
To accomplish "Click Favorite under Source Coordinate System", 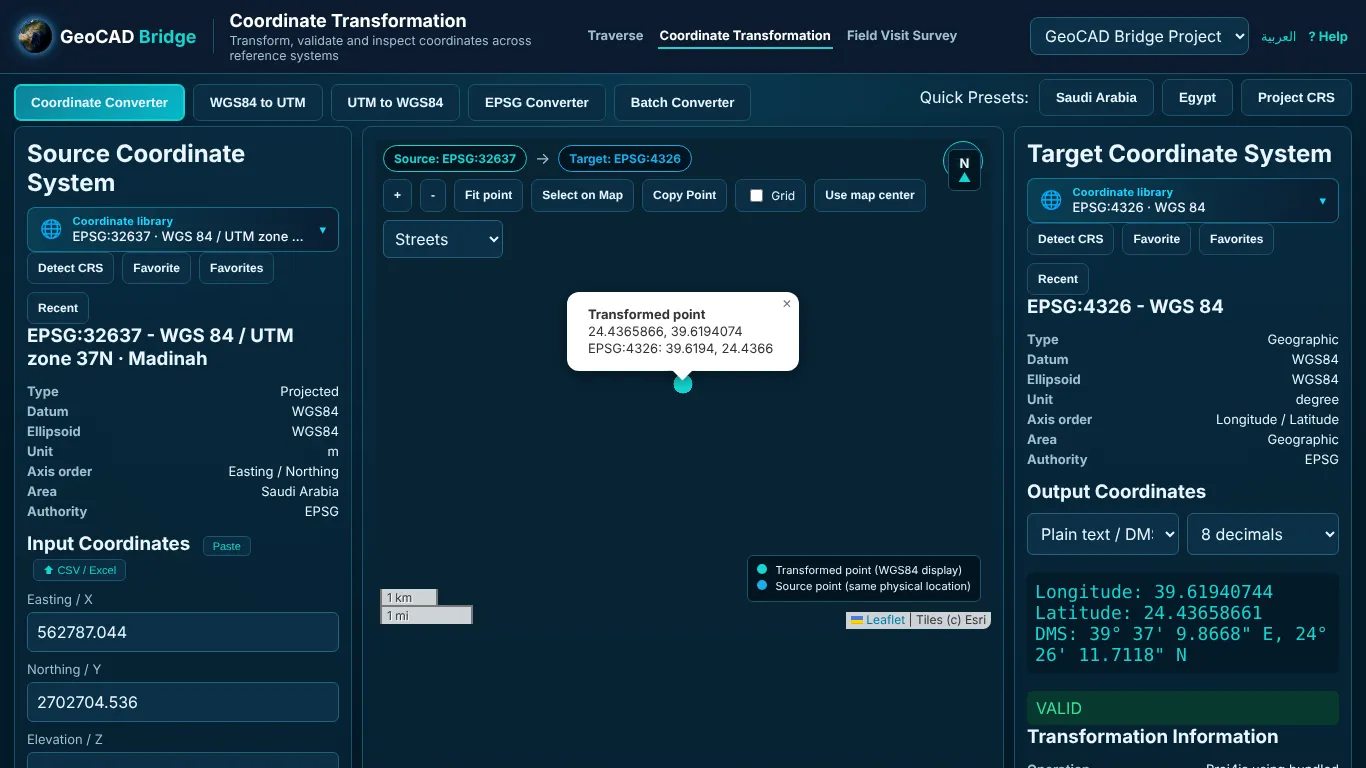I will pyautogui.click(x=157, y=268).
